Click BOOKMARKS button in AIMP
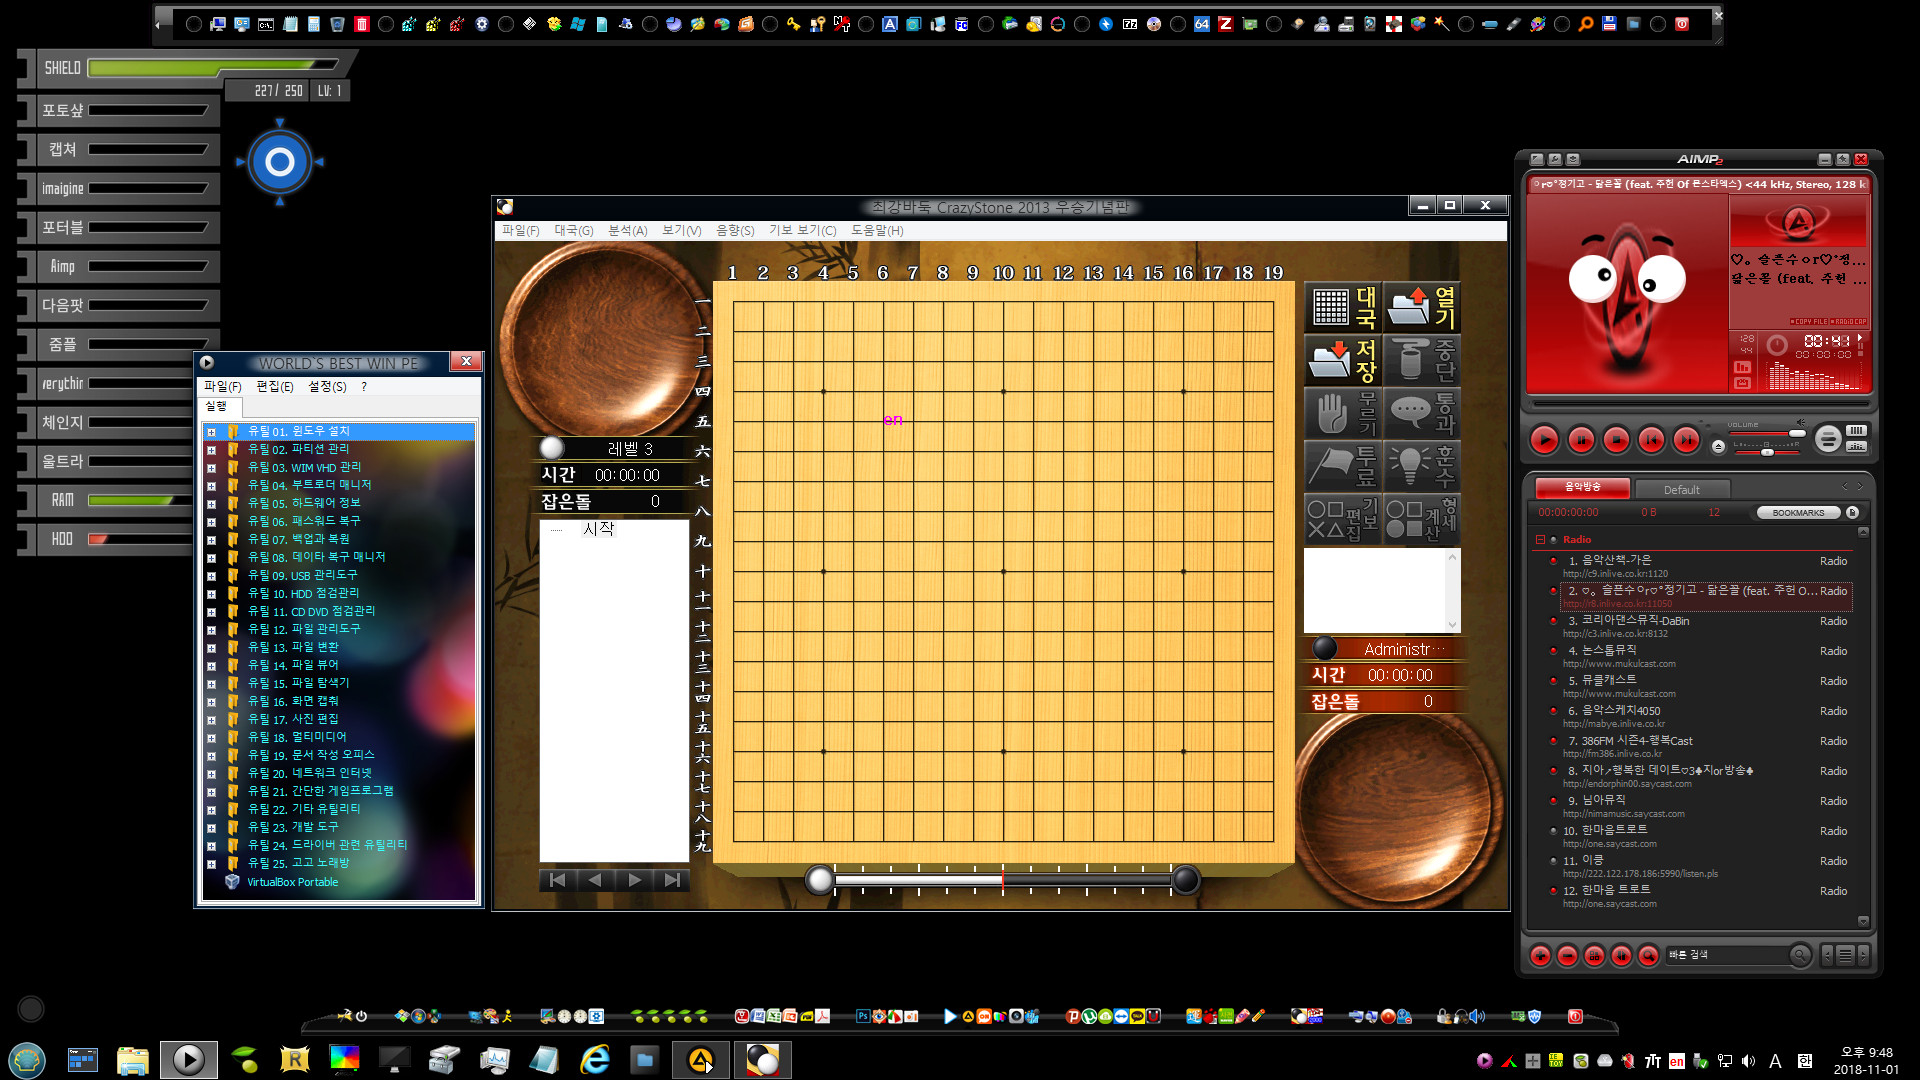Screen dimensions: 1920x1080 pyautogui.click(x=1798, y=513)
